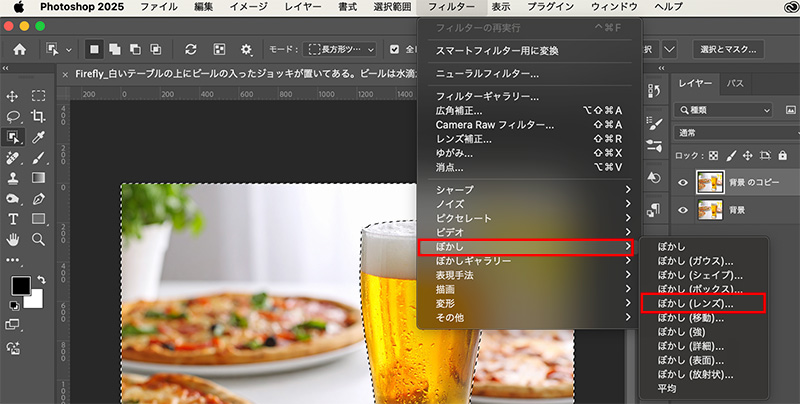Select the Brush tool
Screen dimensions: 800x404
pyautogui.click(x=38, y=158)
